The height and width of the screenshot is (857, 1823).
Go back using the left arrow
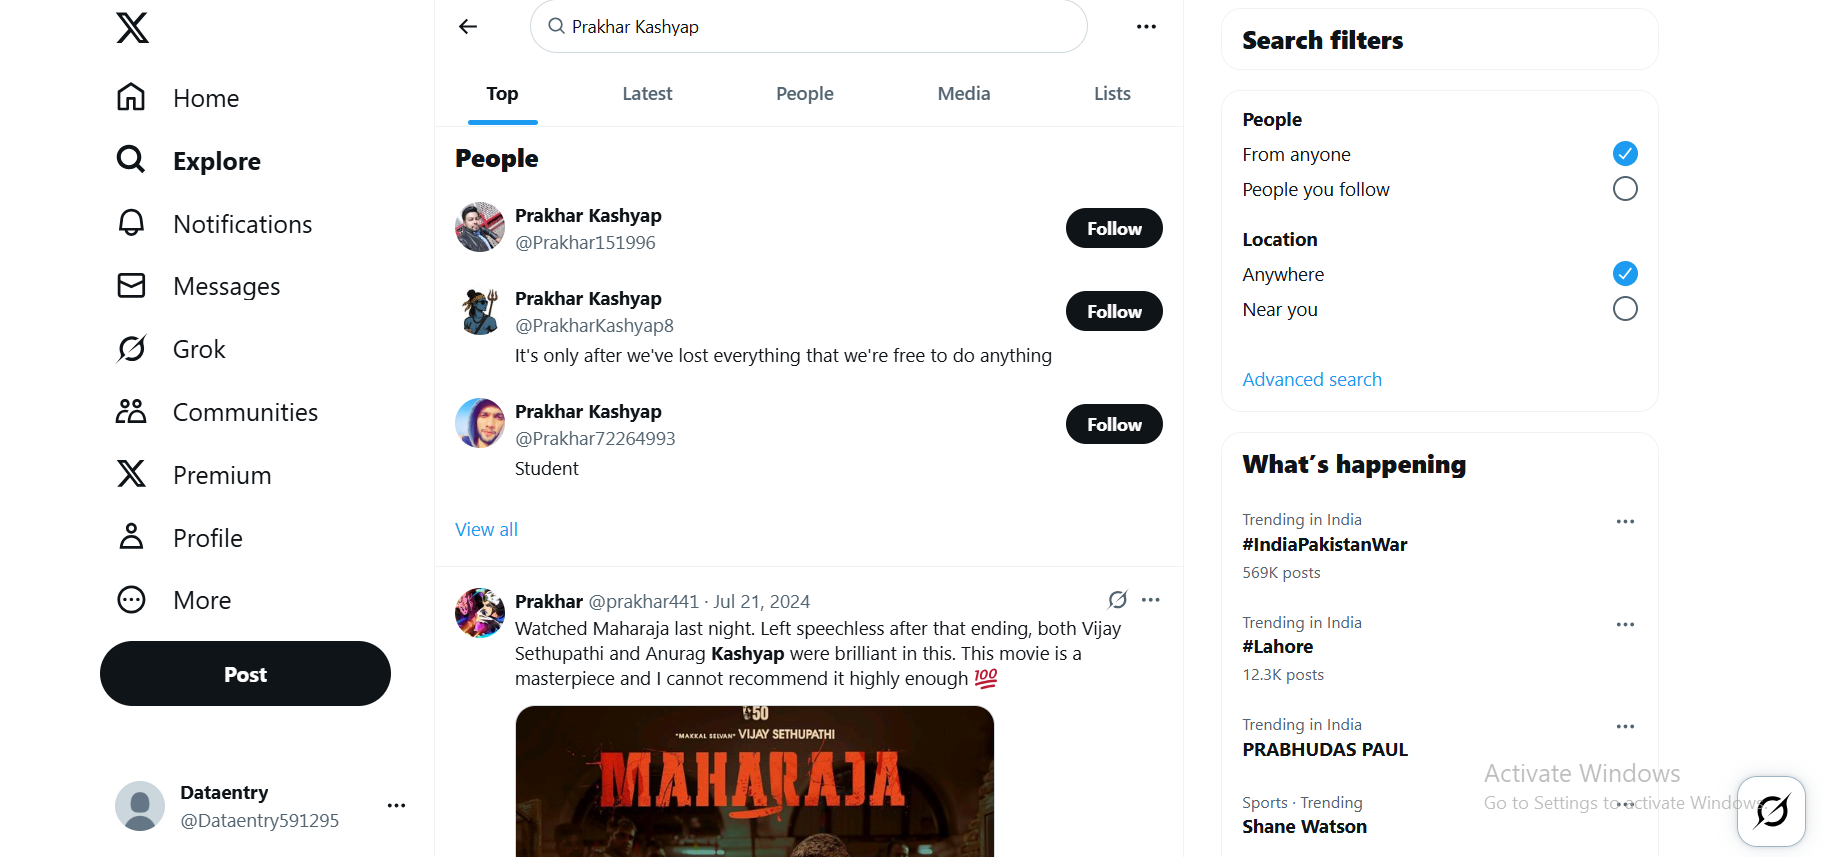(468, 27)
